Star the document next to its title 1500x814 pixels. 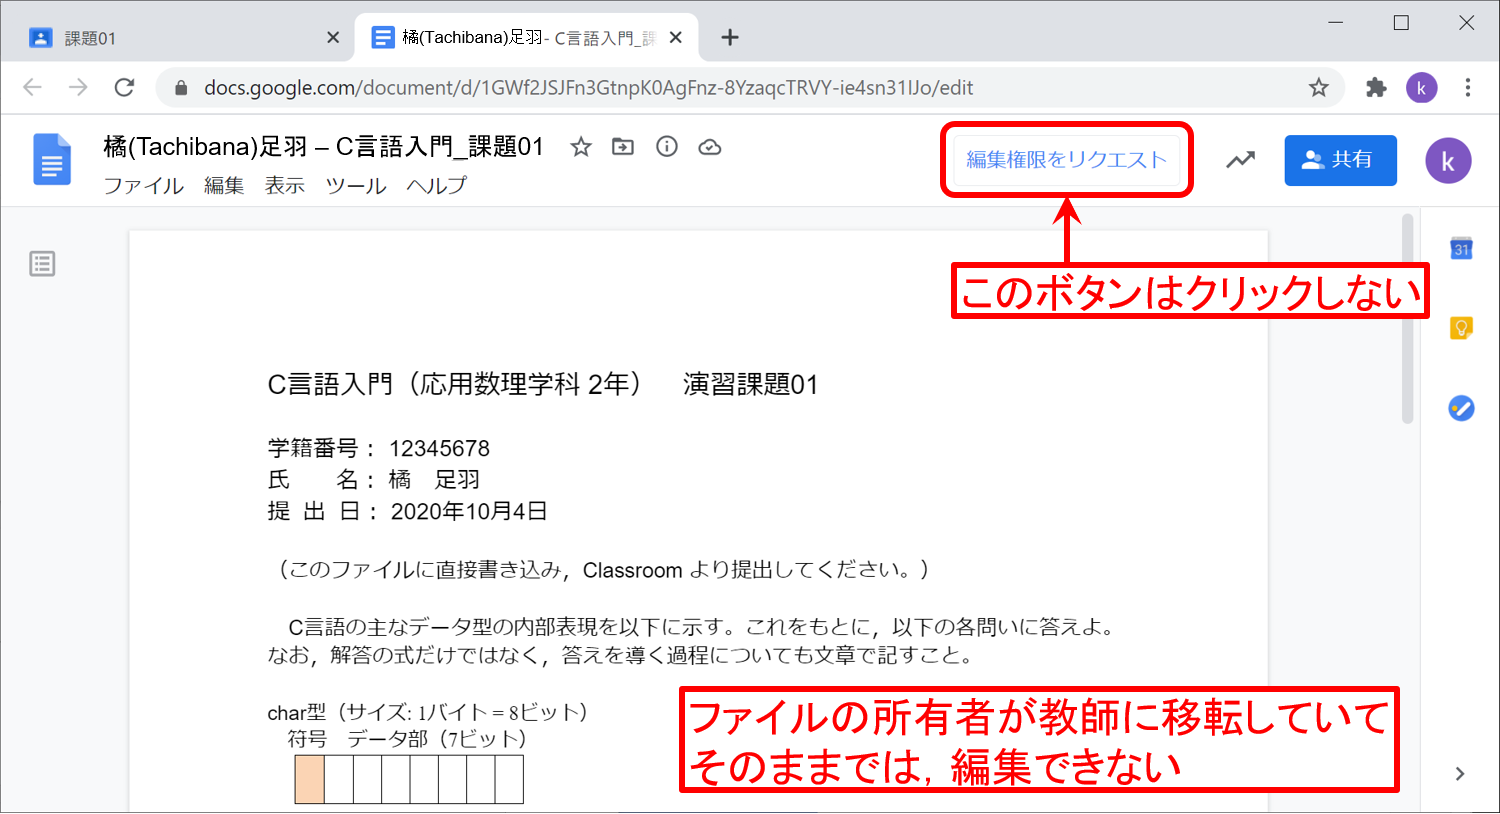[x=581, y=147]
